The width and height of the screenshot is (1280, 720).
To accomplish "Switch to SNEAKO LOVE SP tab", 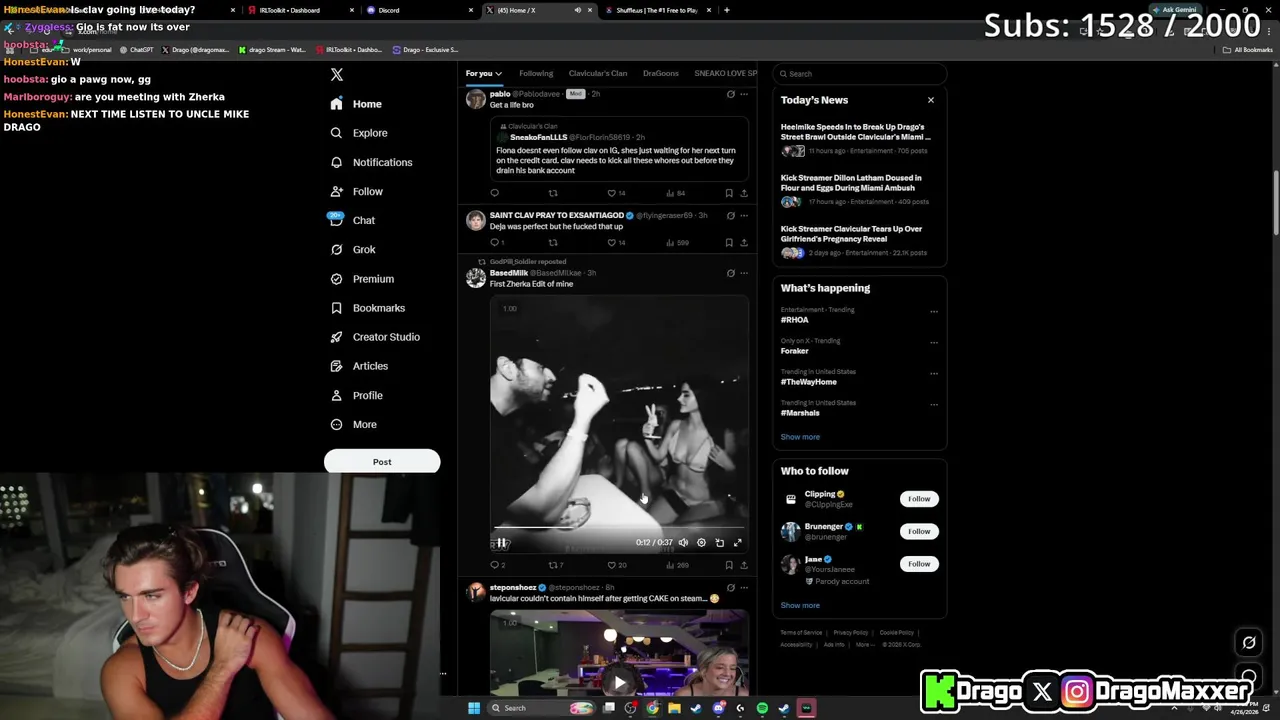I will coord(726,73).
